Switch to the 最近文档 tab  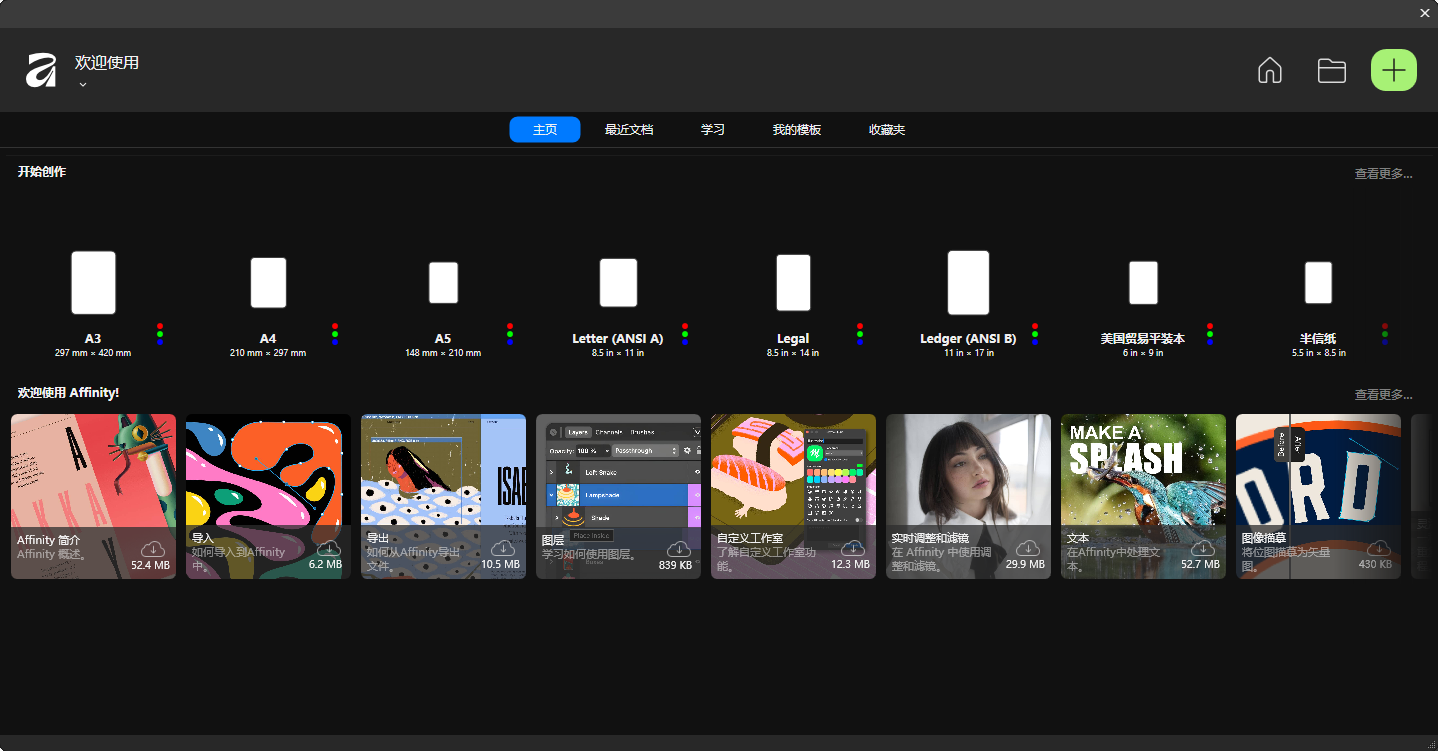(x=629, y=130)
